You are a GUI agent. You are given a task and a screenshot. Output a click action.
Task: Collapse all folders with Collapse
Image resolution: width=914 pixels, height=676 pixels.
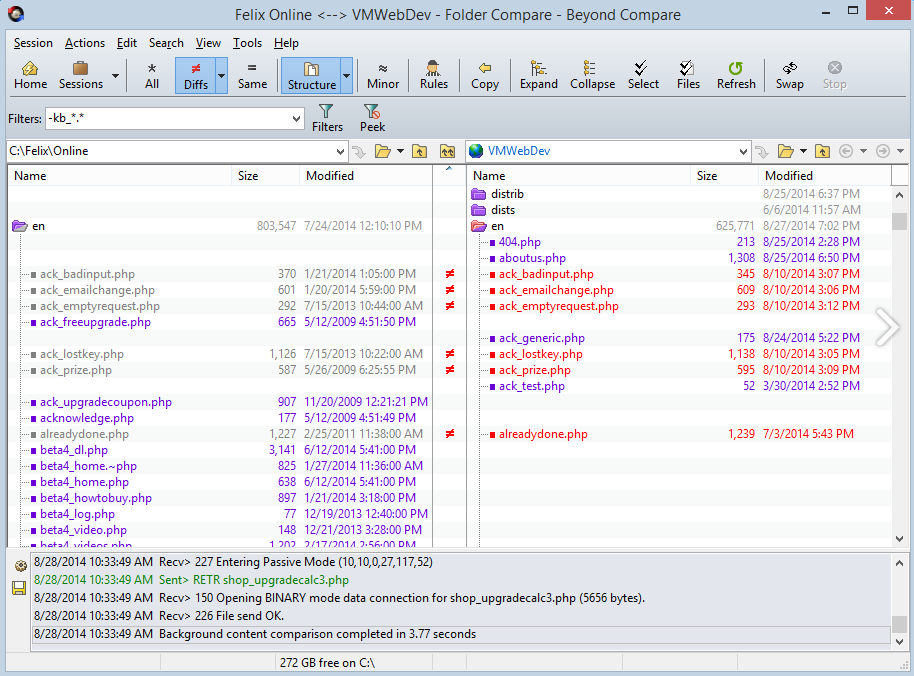[x=592, y=76]
